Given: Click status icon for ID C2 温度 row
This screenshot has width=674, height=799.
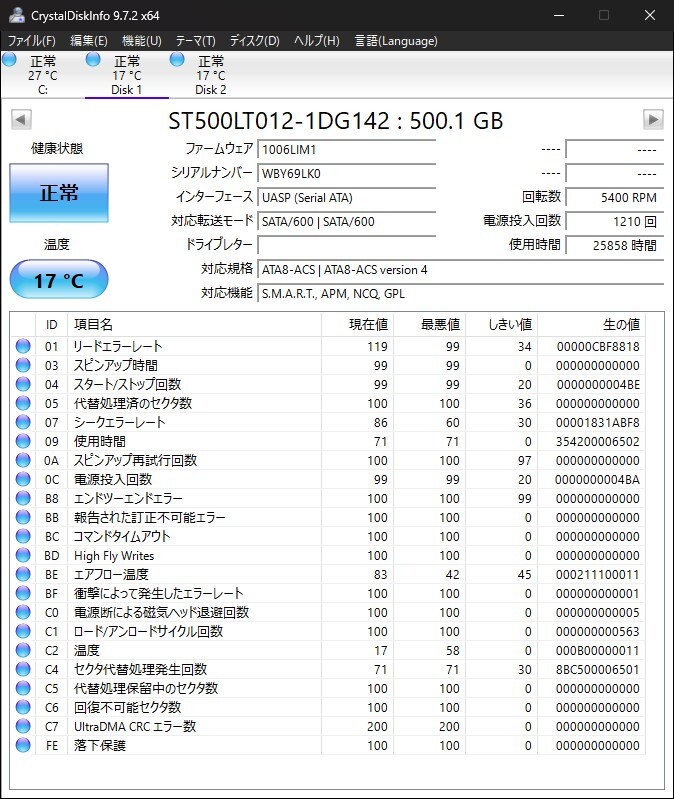Looking at the screenshot, I should click(23, 650).
